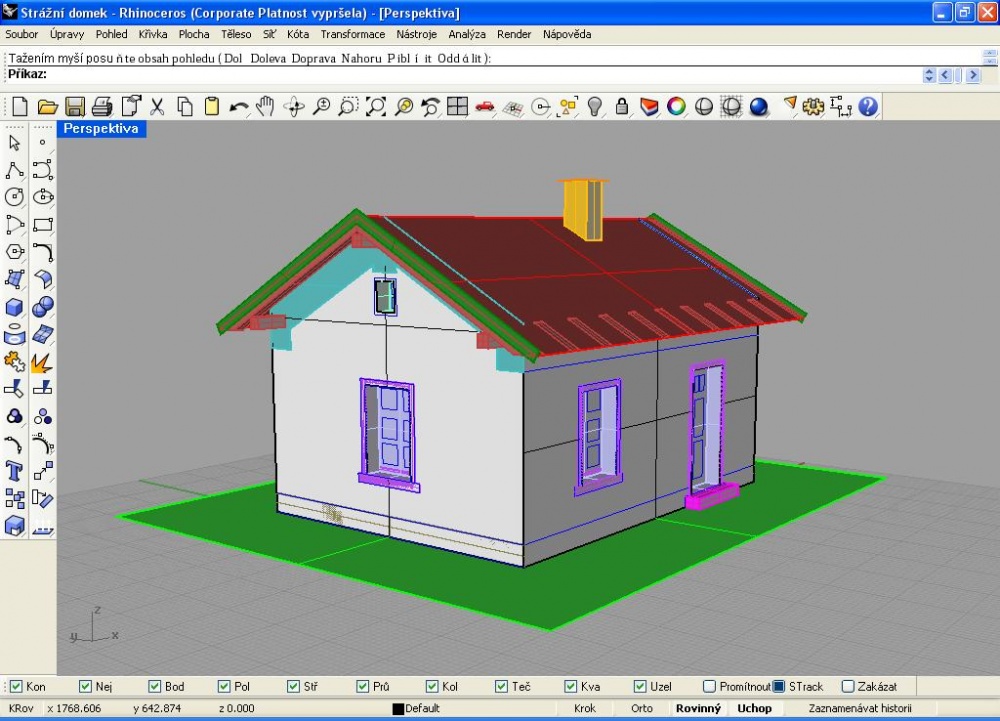
Task: Toggle Orto mode in the status bar
Action: tap(642, 708)
